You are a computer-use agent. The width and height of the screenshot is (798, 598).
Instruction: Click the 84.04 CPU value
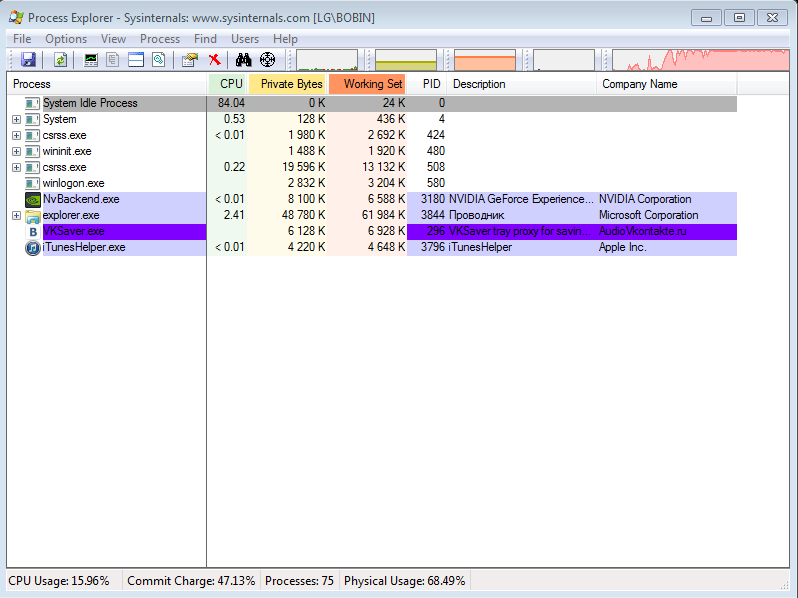231,103
